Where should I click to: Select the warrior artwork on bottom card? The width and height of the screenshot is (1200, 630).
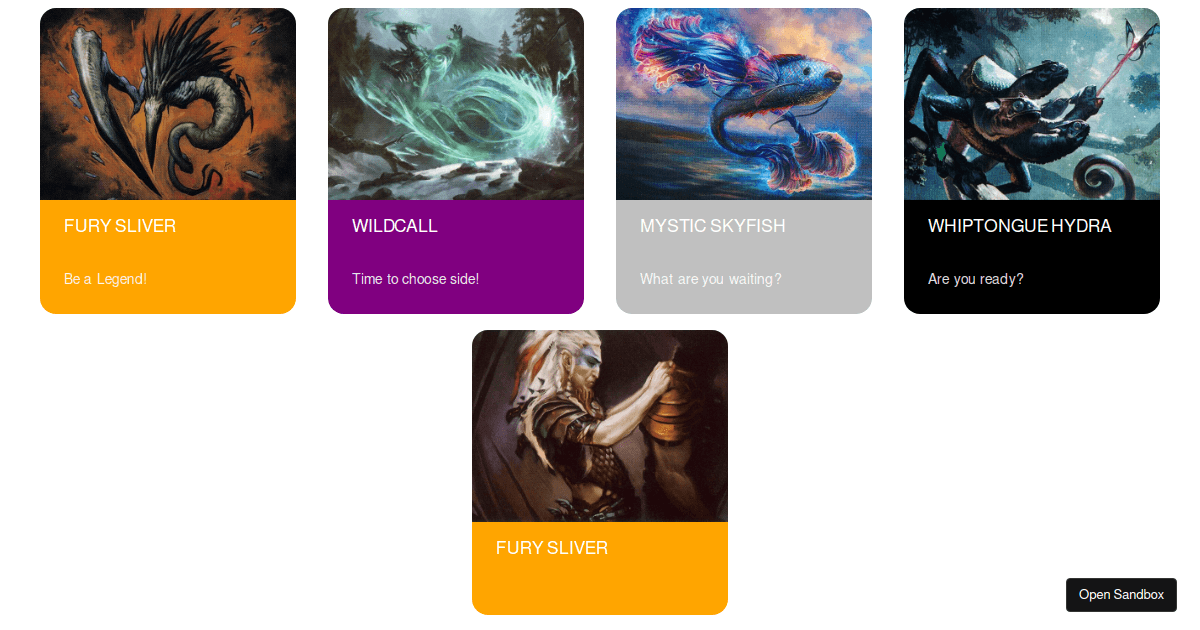click(x=600, y=426)
